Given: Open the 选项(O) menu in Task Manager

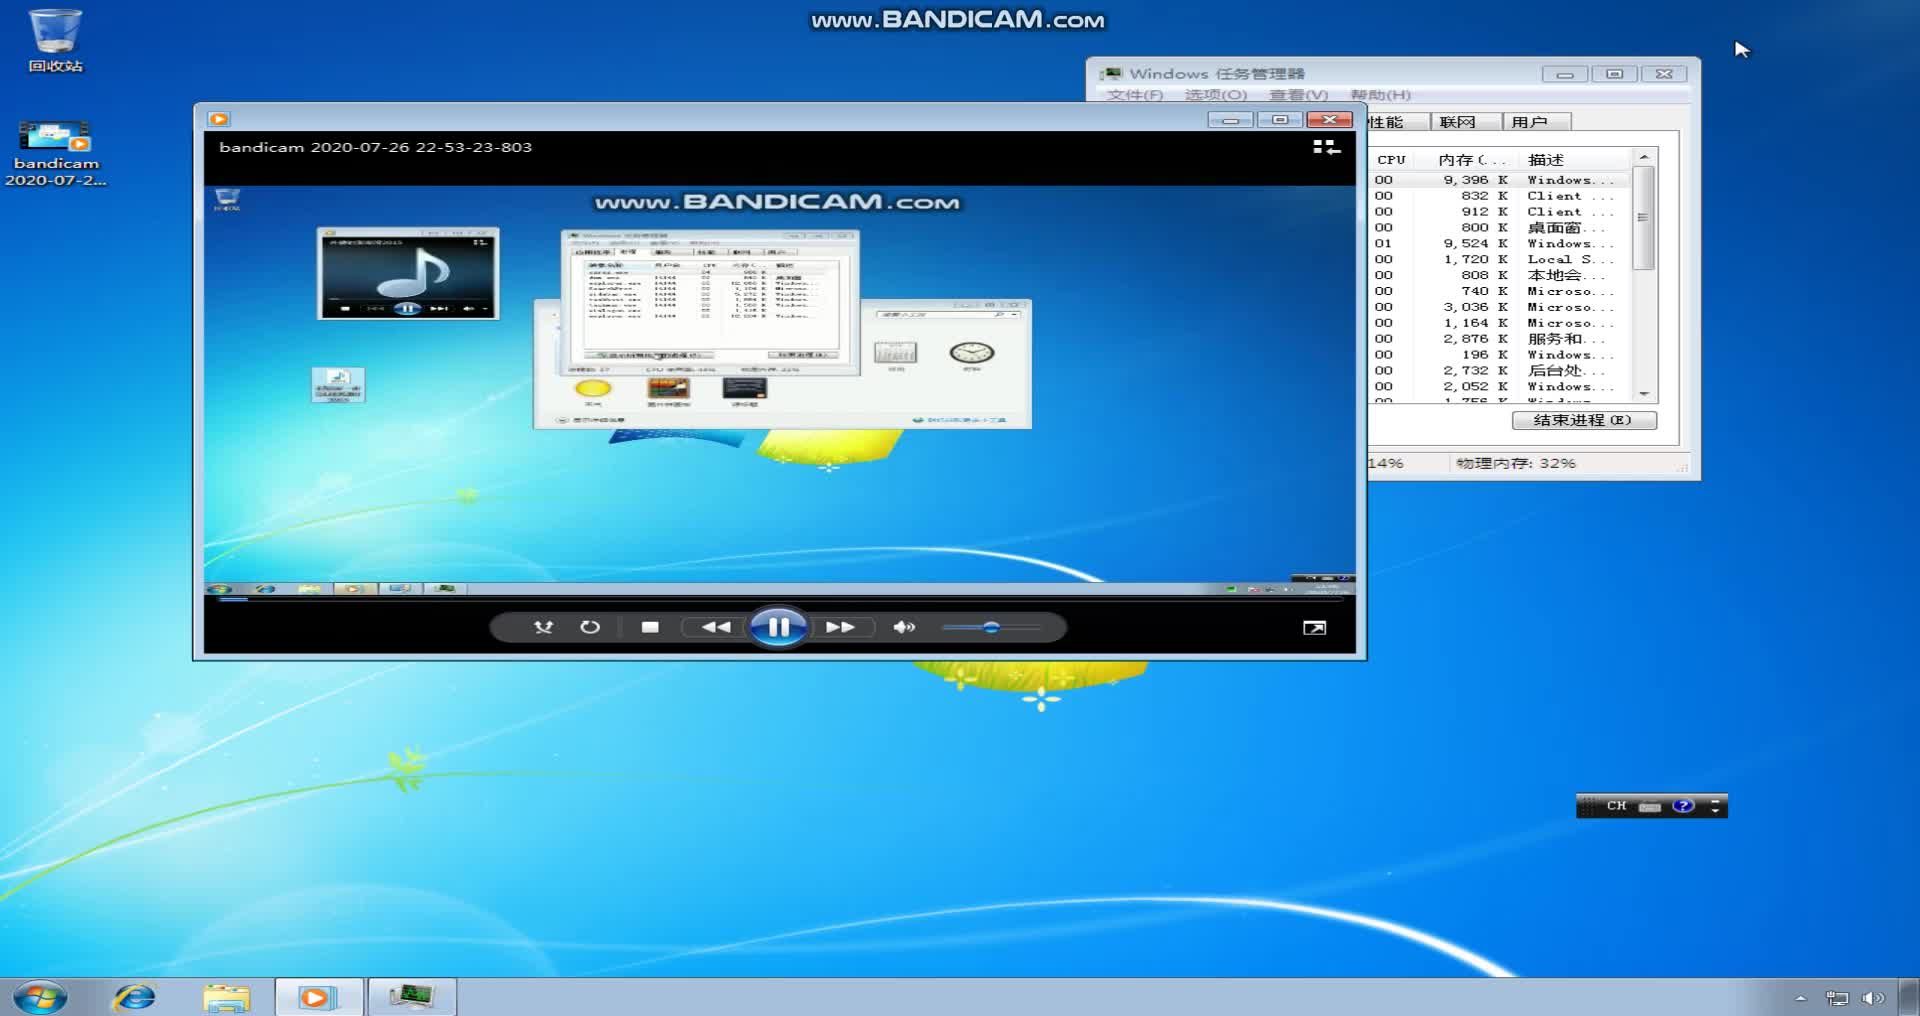Looking at the screenshot, I should pos(1216,95).
